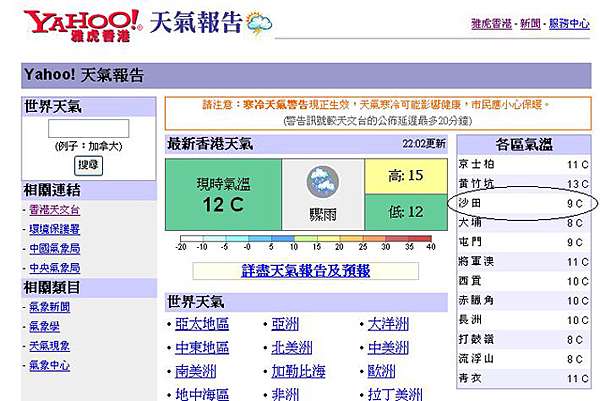Open the 地中海區 world weather link

point(202,394)
